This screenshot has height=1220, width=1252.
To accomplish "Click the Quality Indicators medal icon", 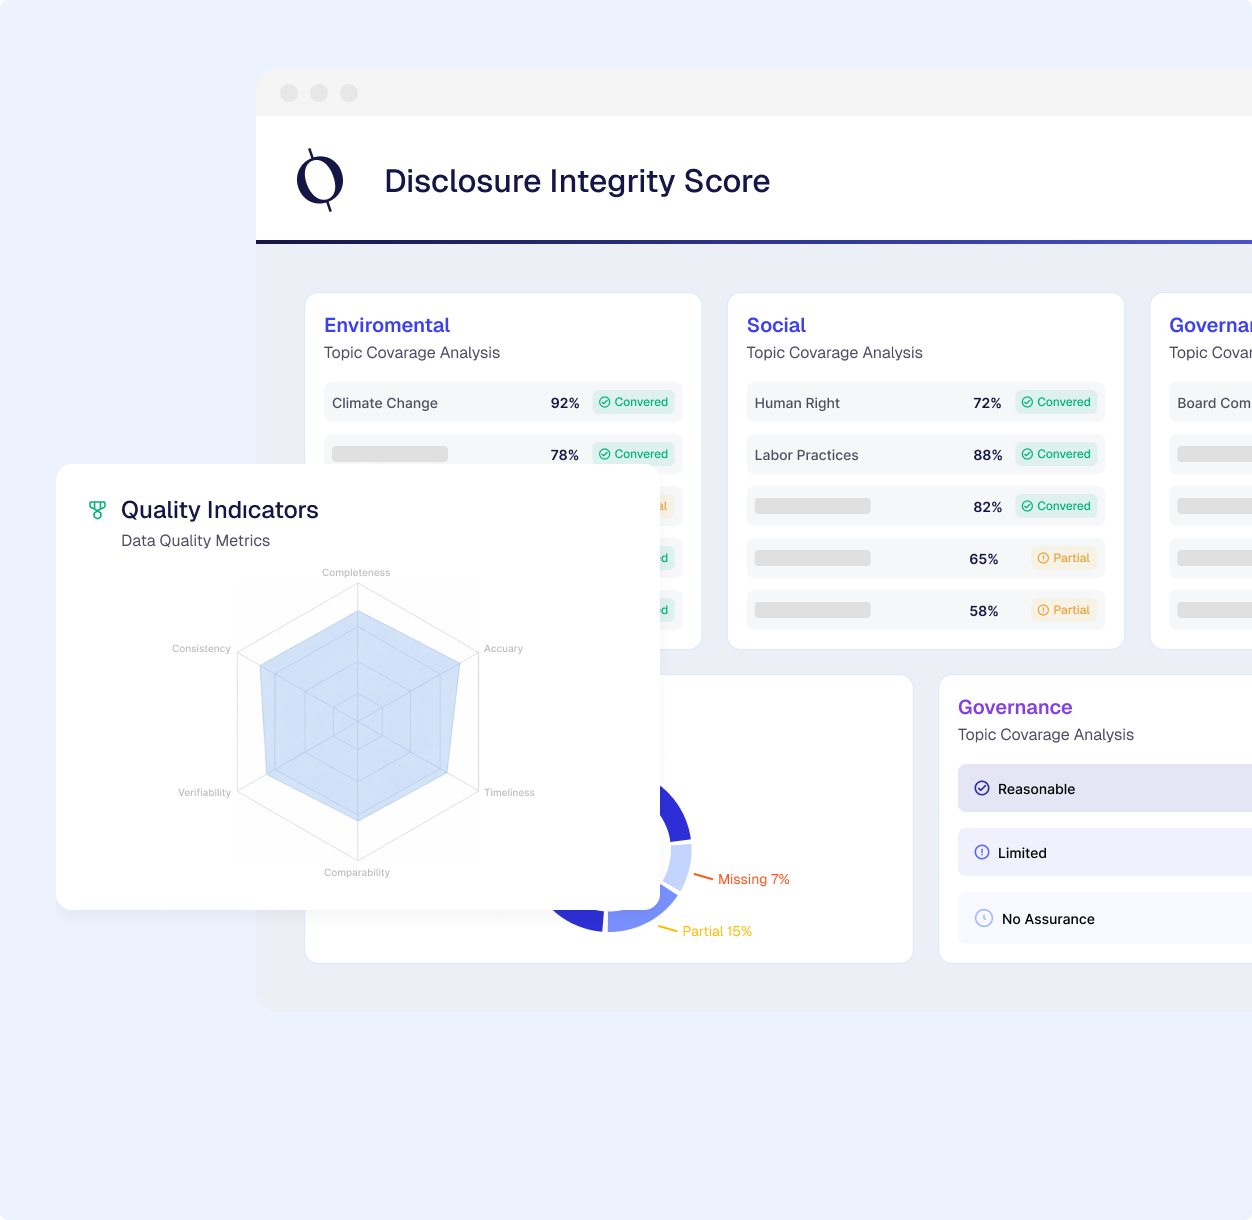I will (x=97, y=510).
